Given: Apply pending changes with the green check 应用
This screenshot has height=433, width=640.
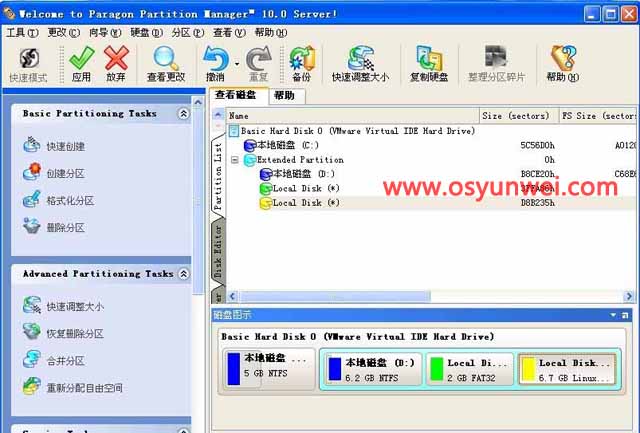Looking at the screenshot, I should [x=81, y=64].
